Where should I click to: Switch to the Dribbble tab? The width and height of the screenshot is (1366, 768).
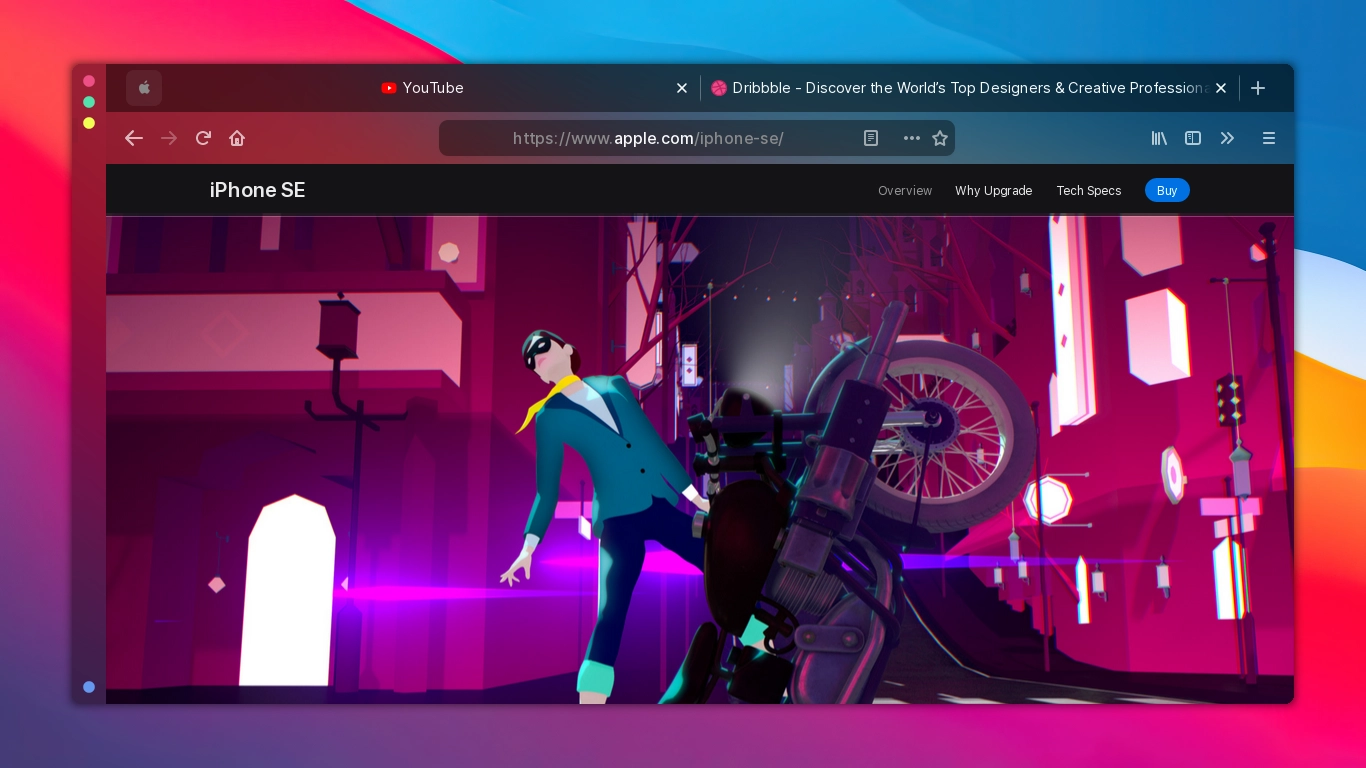pos(969,88)
